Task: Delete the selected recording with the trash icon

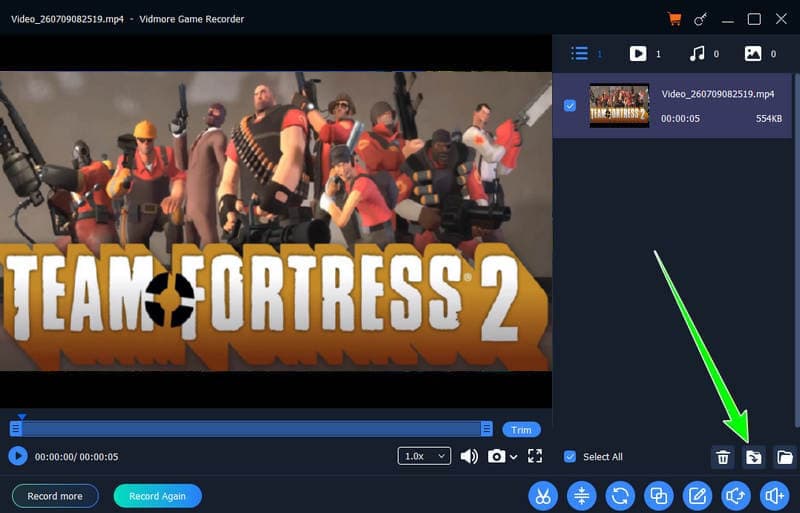Action: click(722, 457)
